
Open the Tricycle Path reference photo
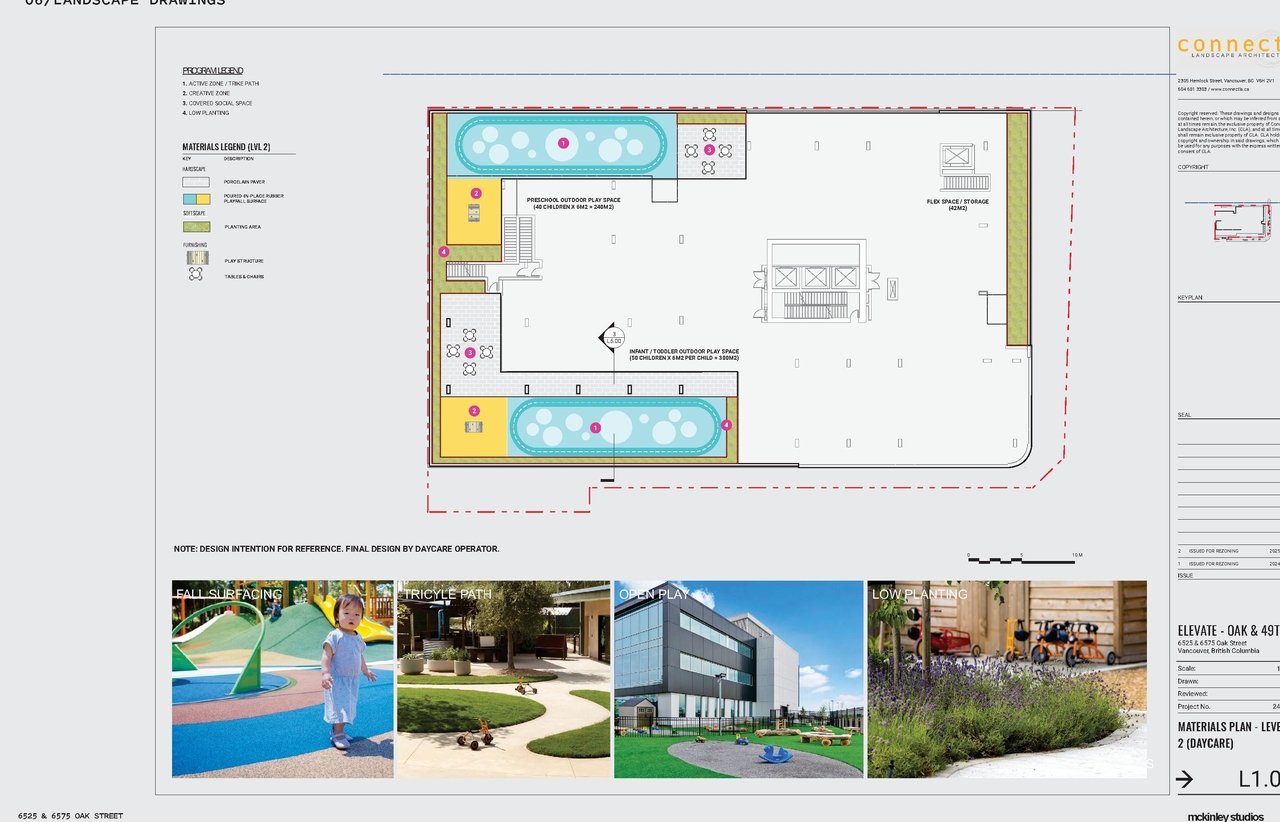(504, 679)
